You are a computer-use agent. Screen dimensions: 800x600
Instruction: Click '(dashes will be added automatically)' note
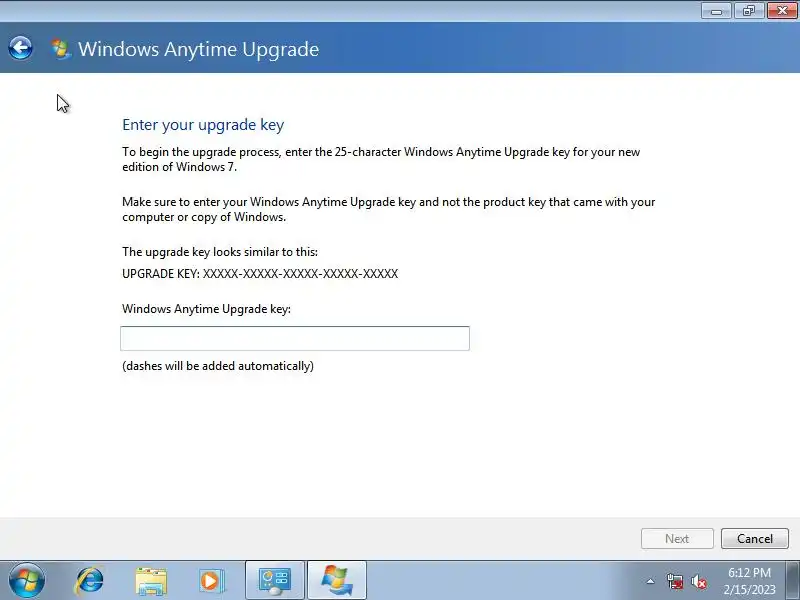tap(218, 366)
